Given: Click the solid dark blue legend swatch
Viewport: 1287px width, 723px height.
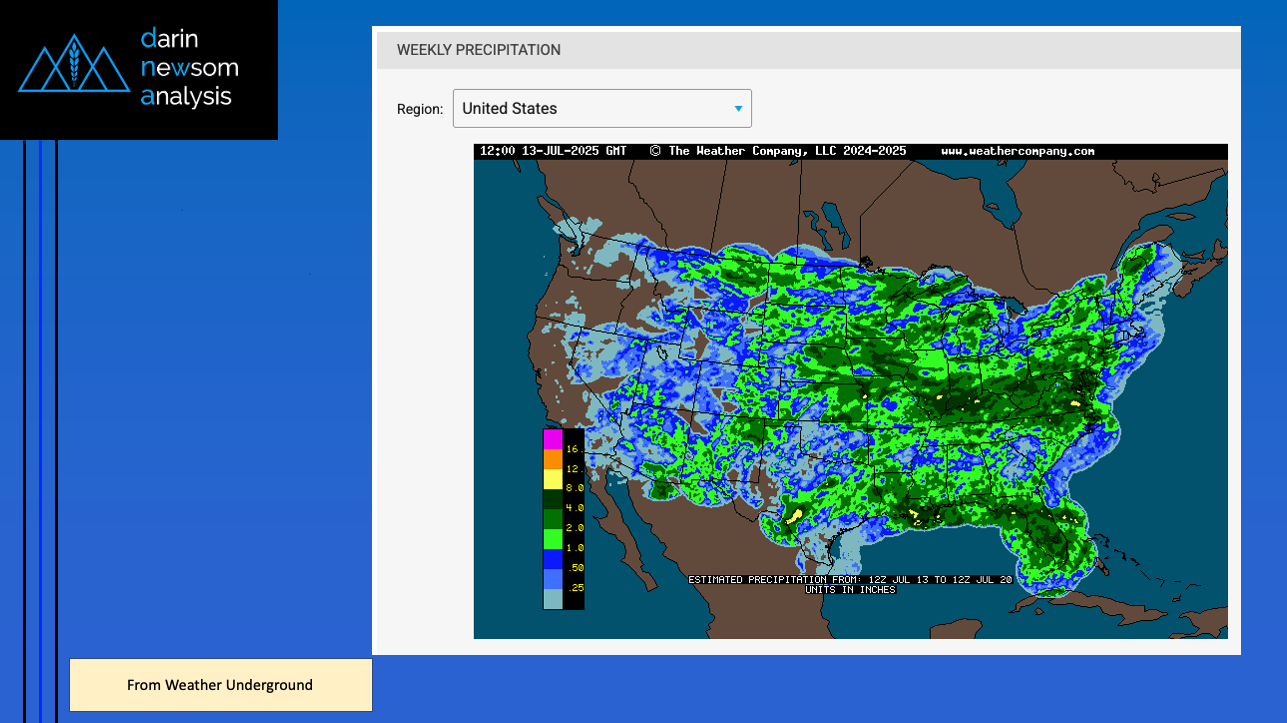Looking at the screenshot, I should 553,559.
